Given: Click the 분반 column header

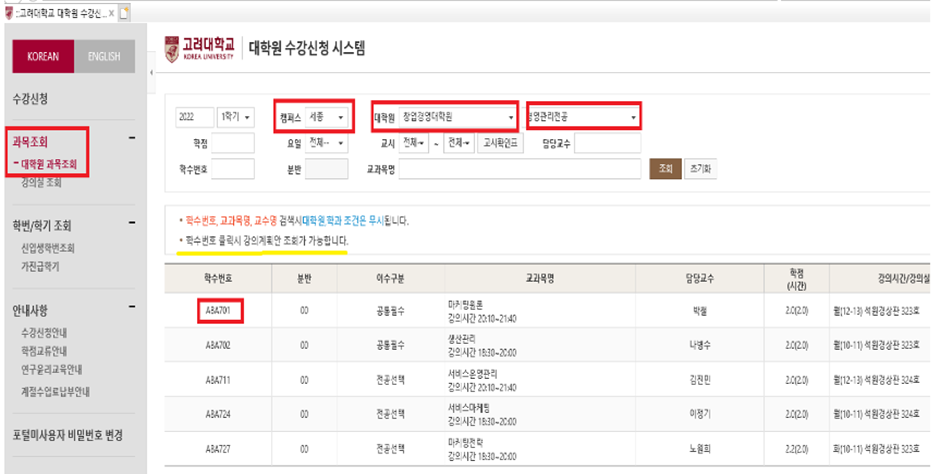Looking at the screenshot, I should pos(304,279).
